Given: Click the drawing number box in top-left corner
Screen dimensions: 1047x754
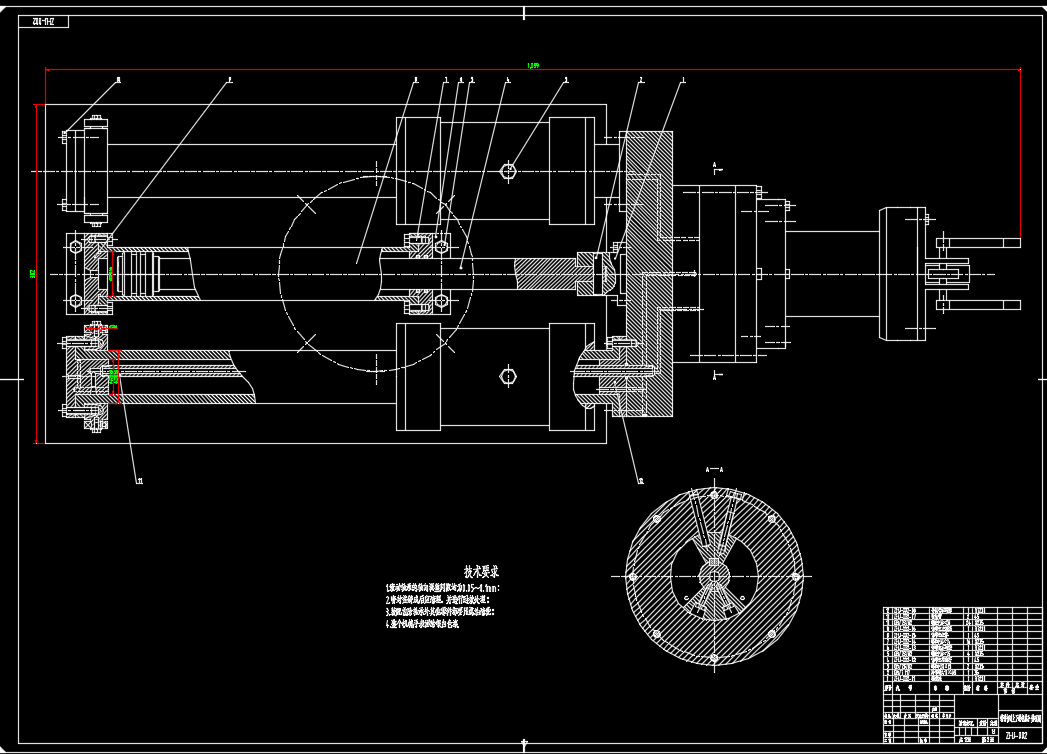Looking at the screenshot, I should point(43,21).
